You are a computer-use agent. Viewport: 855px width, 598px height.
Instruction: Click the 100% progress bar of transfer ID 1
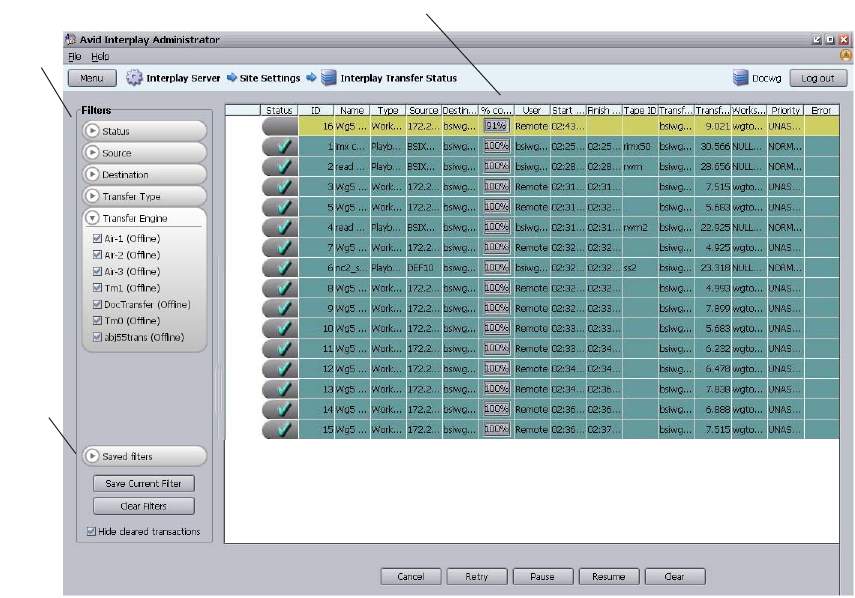click(496, 146)
